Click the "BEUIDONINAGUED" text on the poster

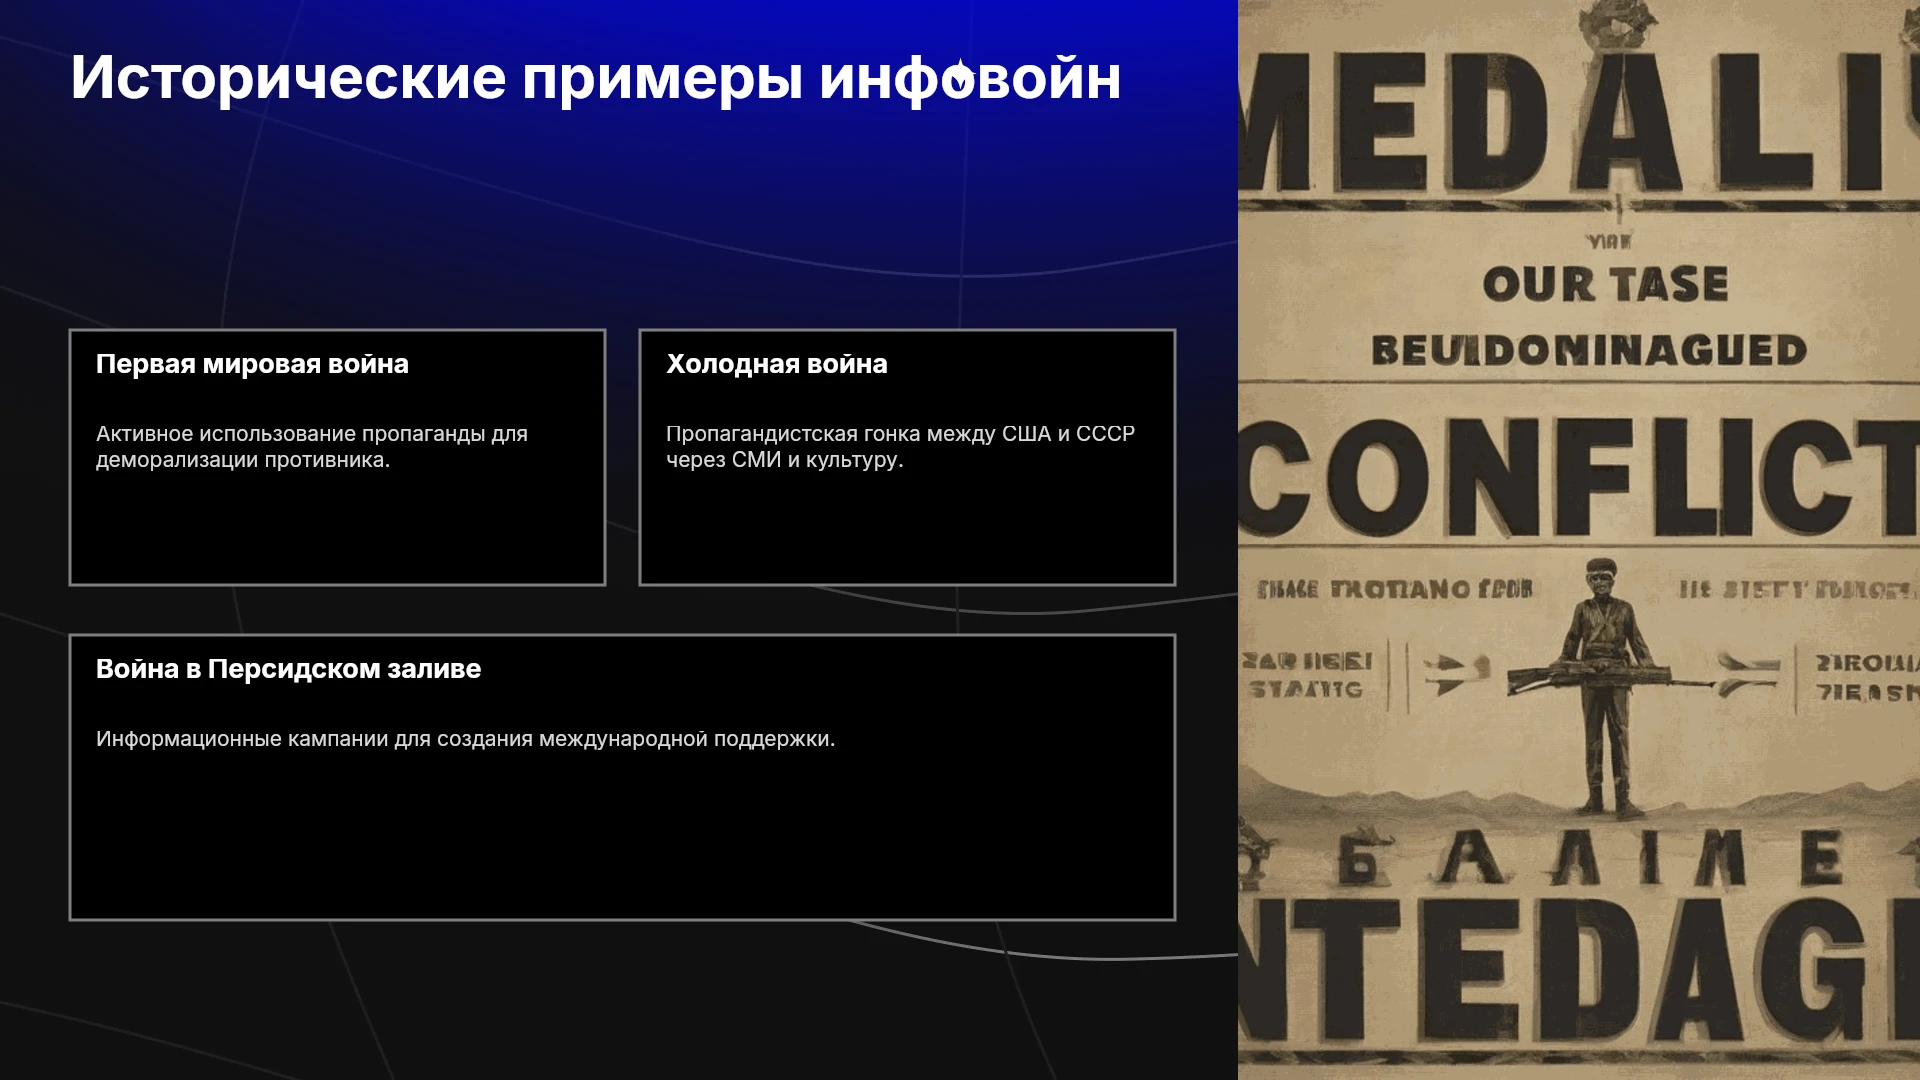point(1589,350)
